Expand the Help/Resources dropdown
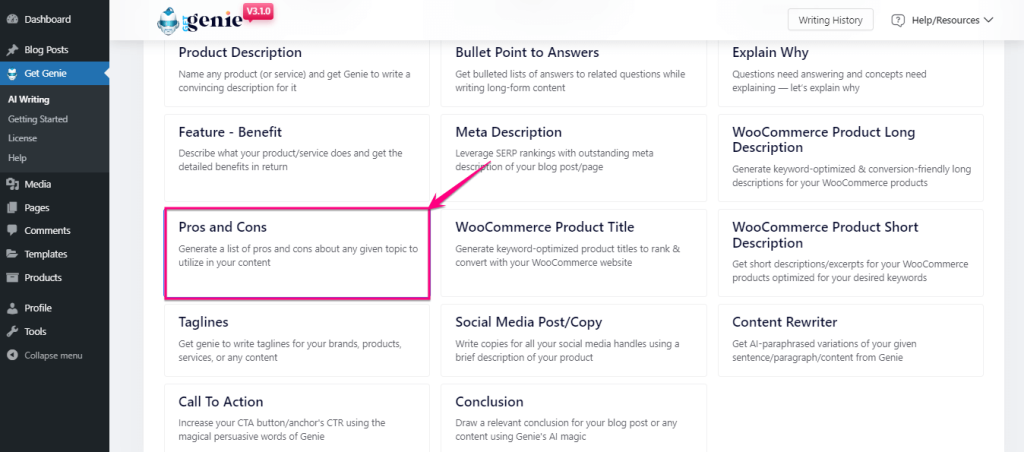 942,20
